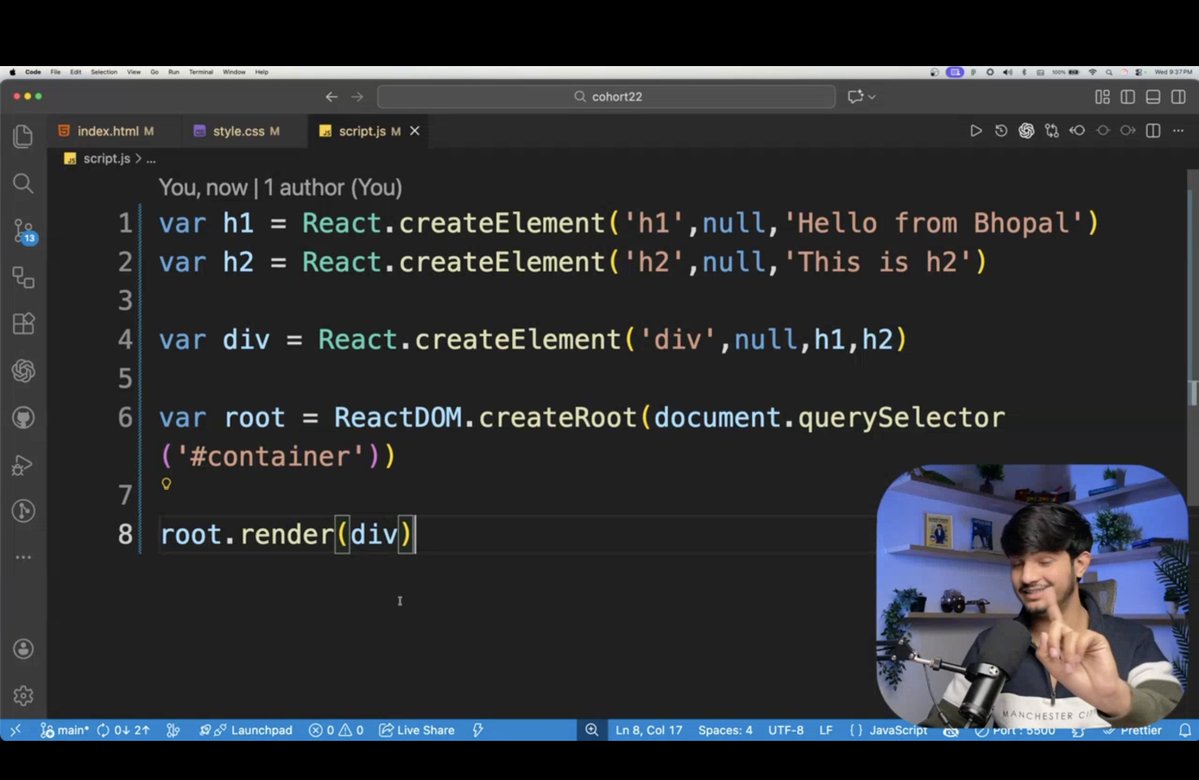Toggle the primary side bar visibility

pos(1128,96)
